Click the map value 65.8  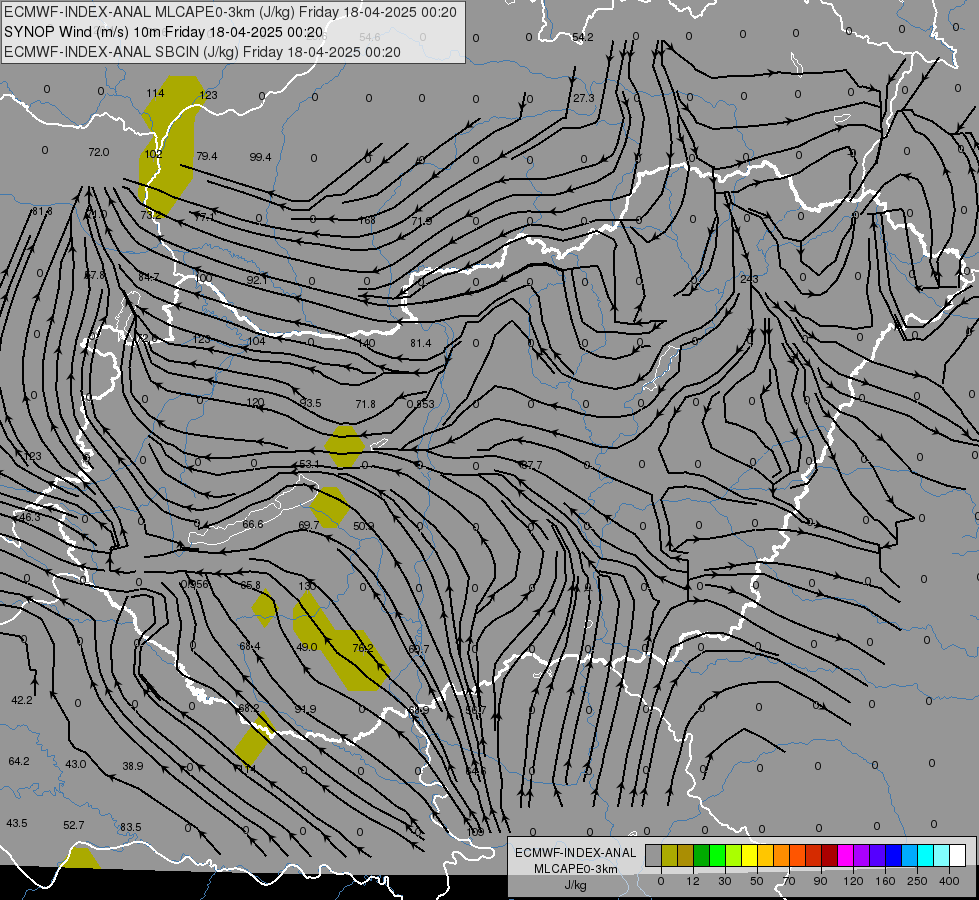[250, 585]
